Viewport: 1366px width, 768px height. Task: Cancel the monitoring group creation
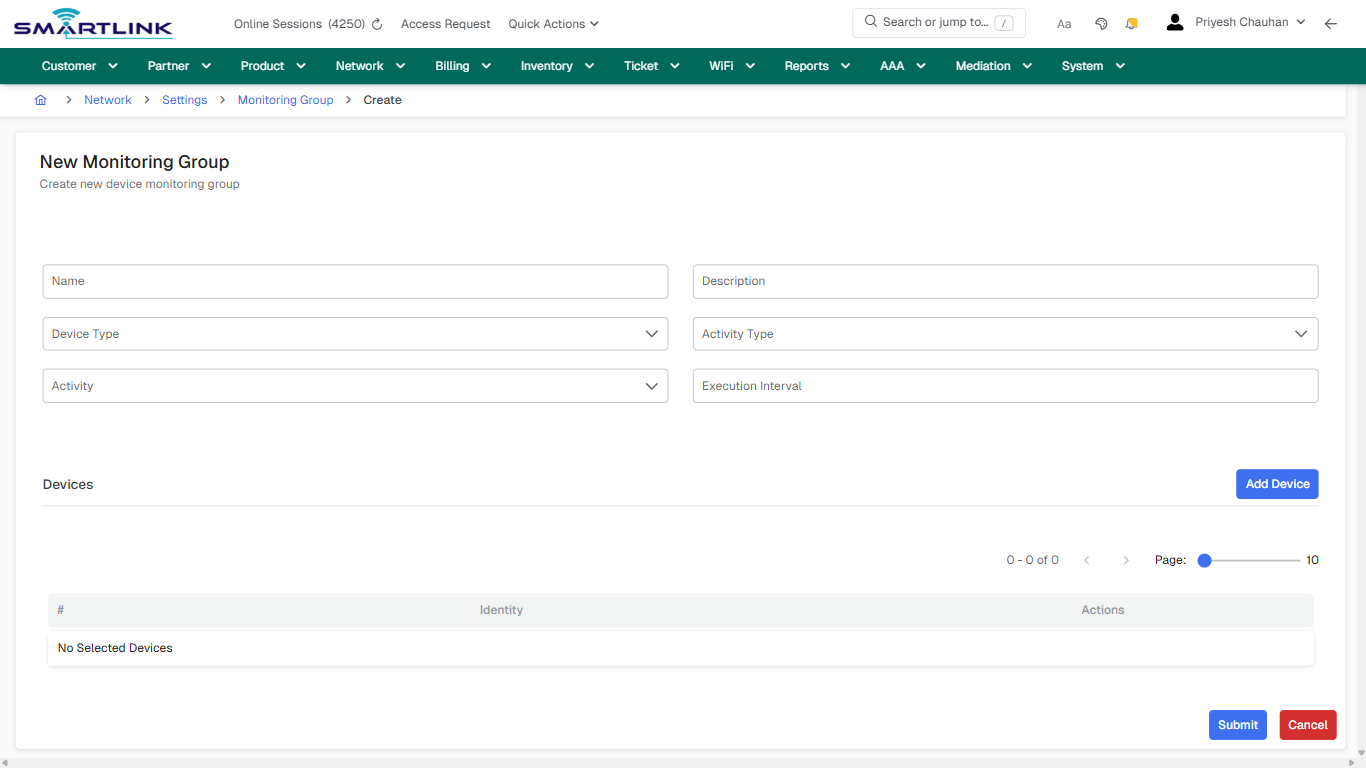click(1307, 724)
